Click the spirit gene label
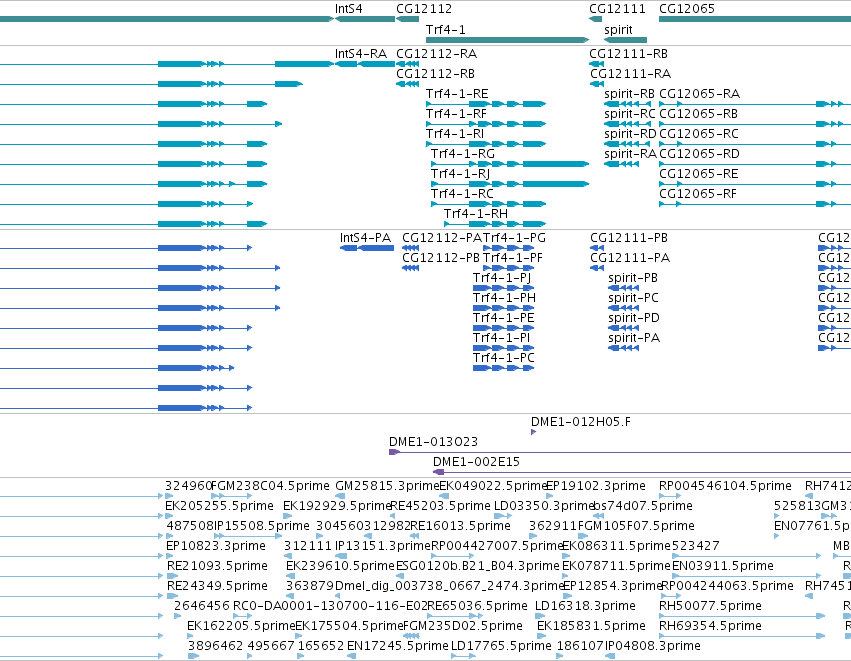The width and height of the screenshot is (851, 661). coord(618,30)
